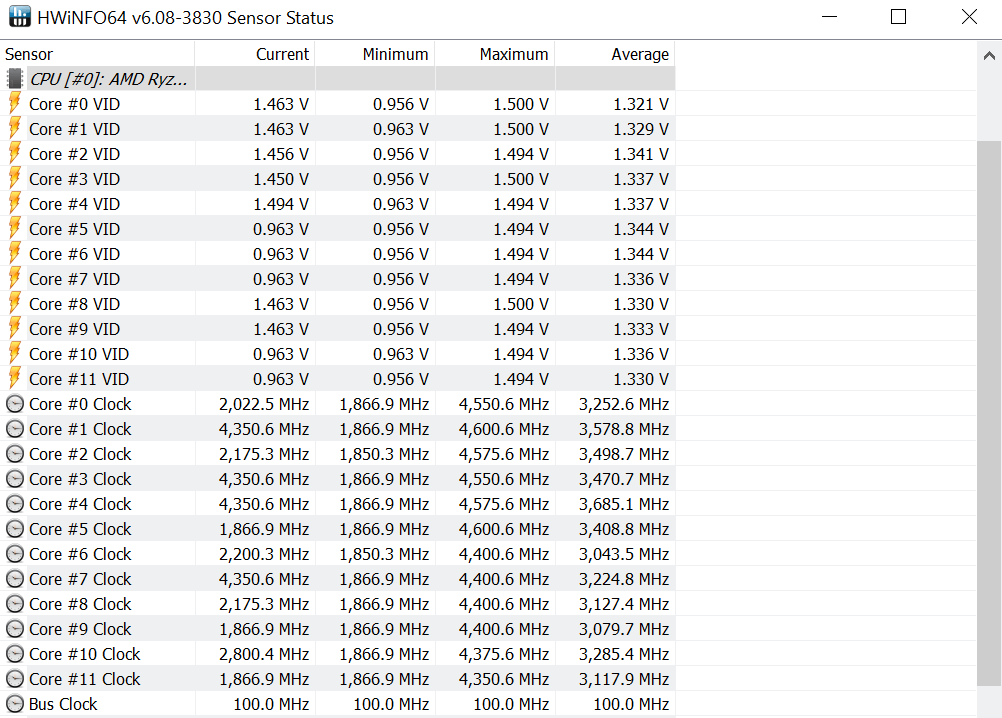Click the lightning bolt icon for Core #10 VID

15,353
